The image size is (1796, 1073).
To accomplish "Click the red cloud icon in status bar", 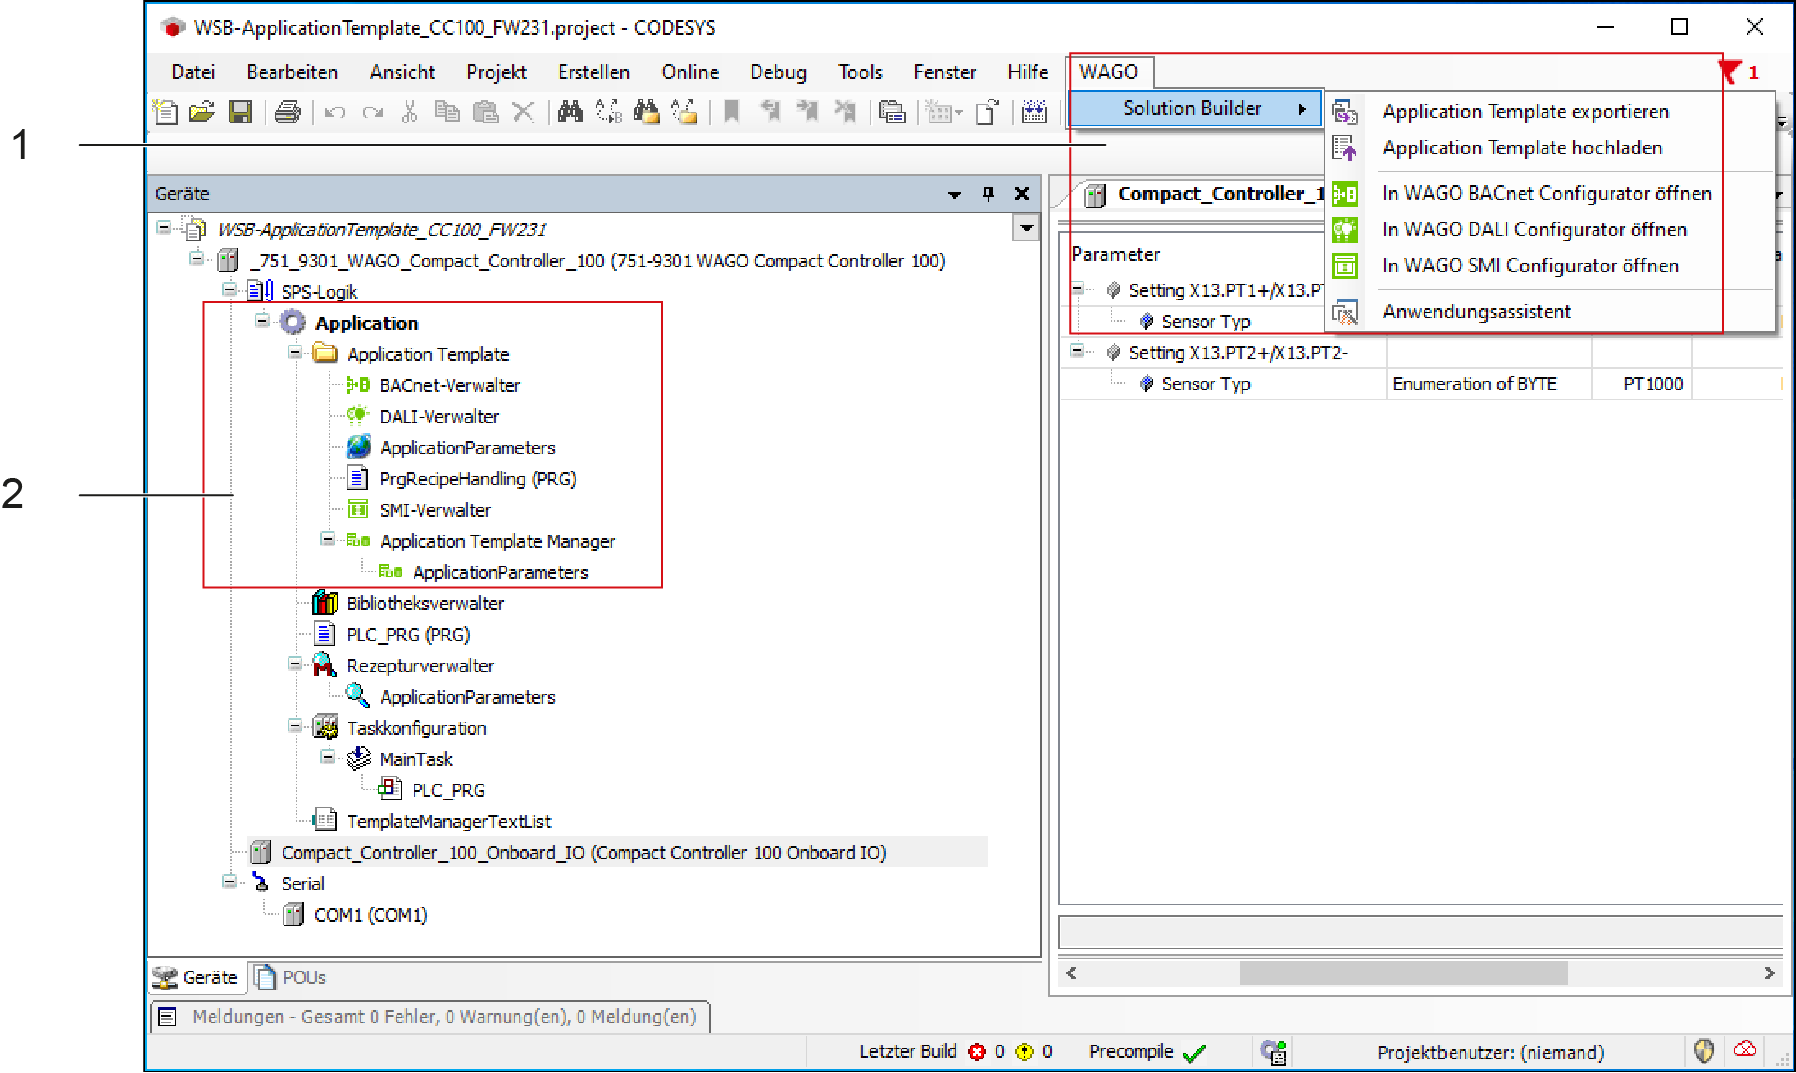I will [1745, 1049].
